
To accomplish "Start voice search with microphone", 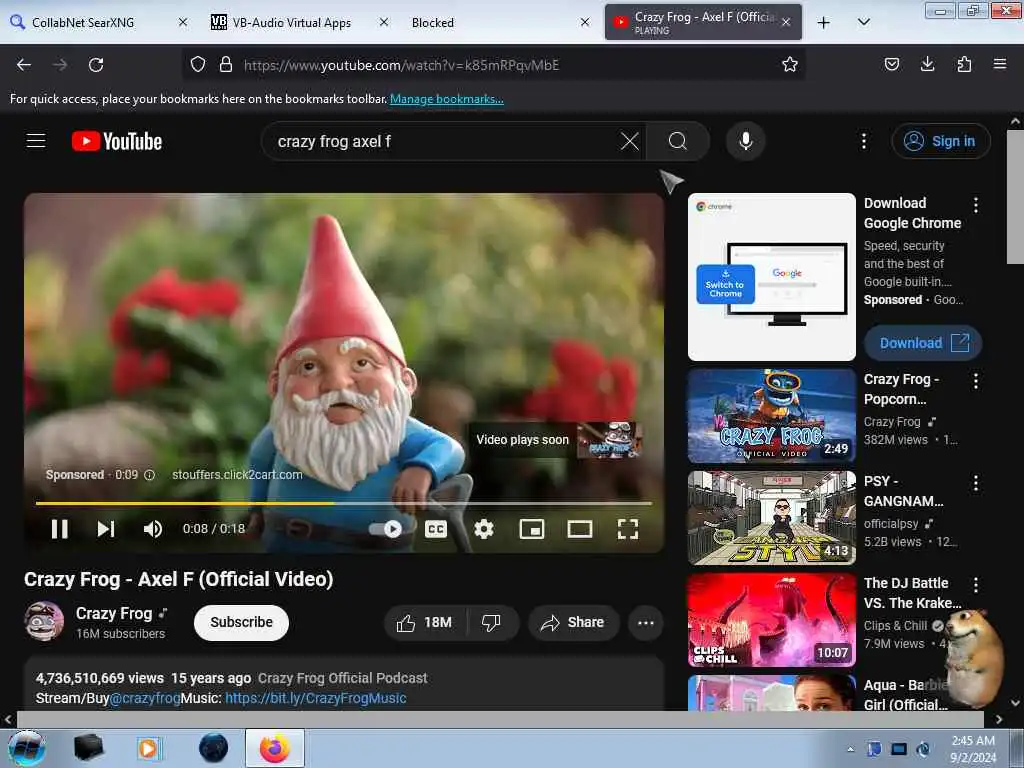I will [x=745, y=141].
